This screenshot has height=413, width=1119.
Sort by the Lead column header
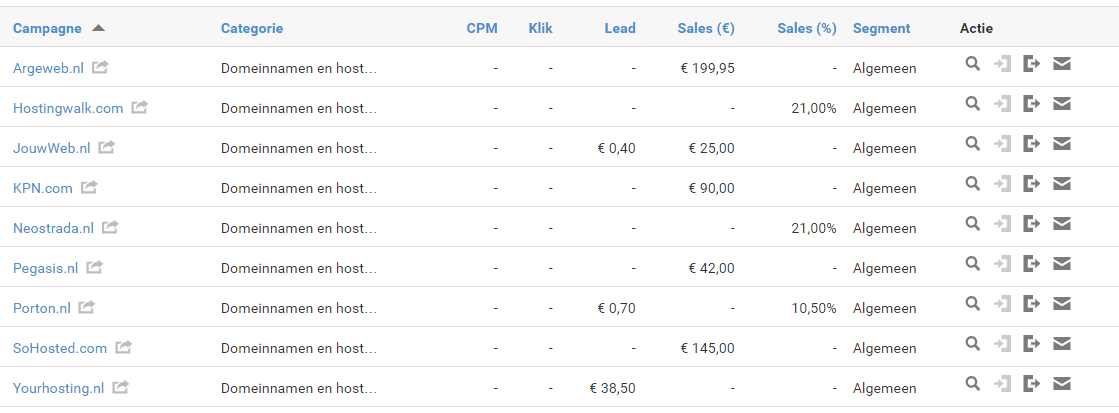(x=619, y=29)
